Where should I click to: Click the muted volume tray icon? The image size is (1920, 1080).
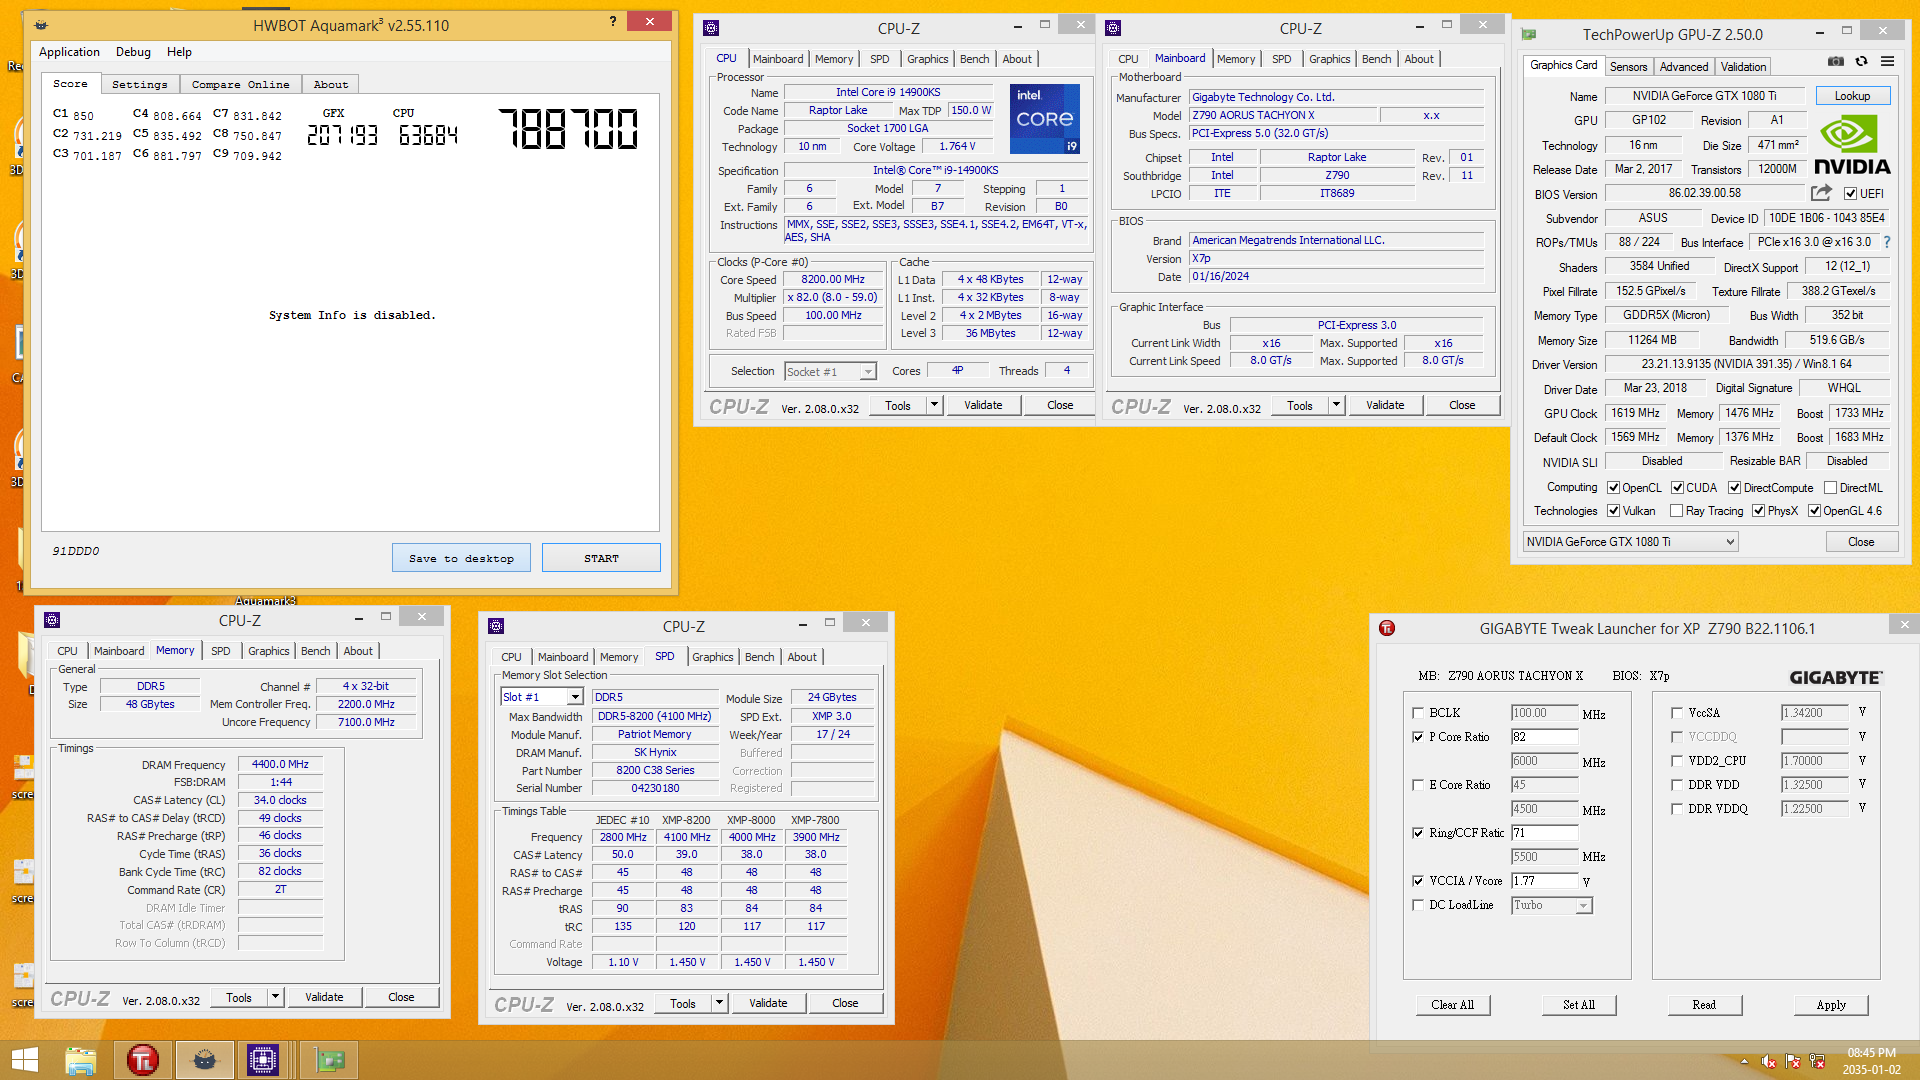point(1769,1061)
